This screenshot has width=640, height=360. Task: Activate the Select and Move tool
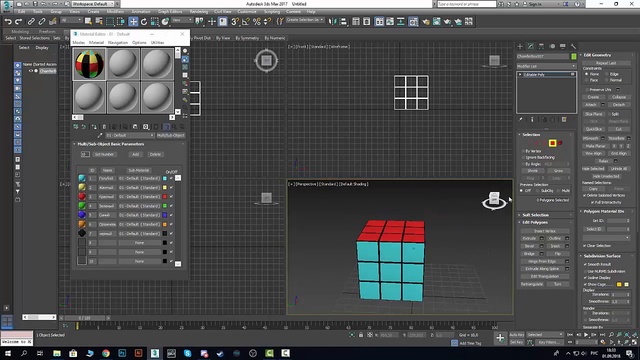click(x=133, y=22)
